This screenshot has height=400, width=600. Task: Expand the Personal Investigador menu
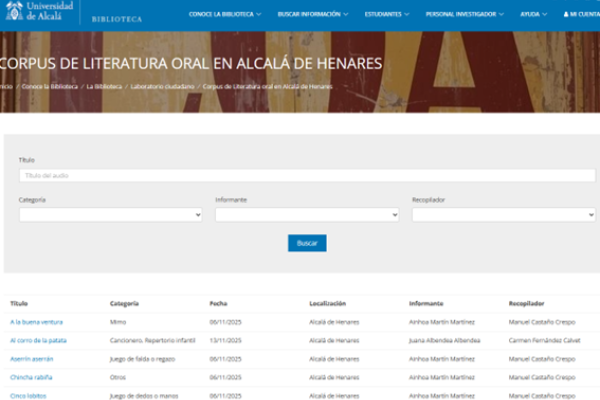[x=464, y=15]
